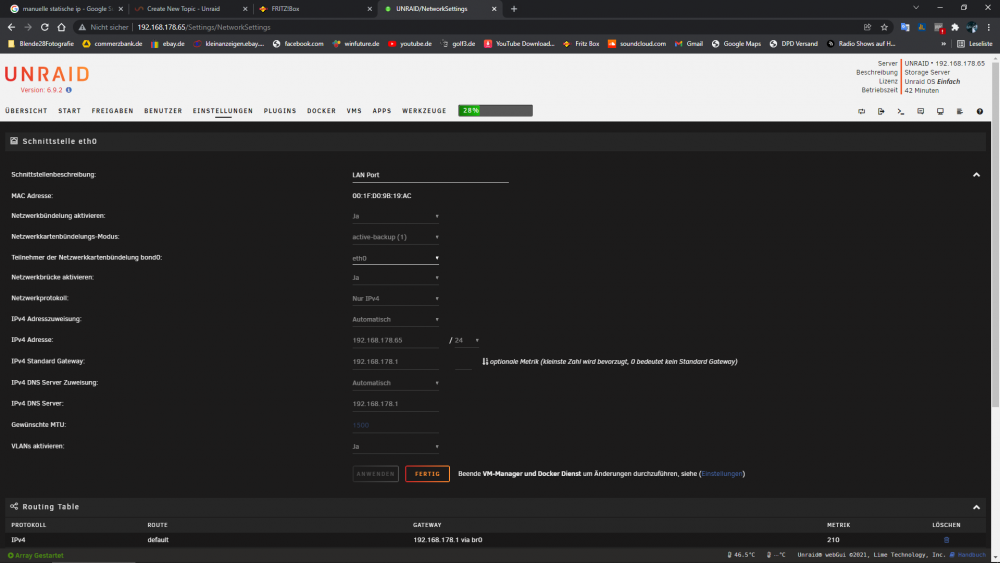1000x563 pixels.
Task: Open Netzwerkprotokoll dropdown
Action: [395, 298]
